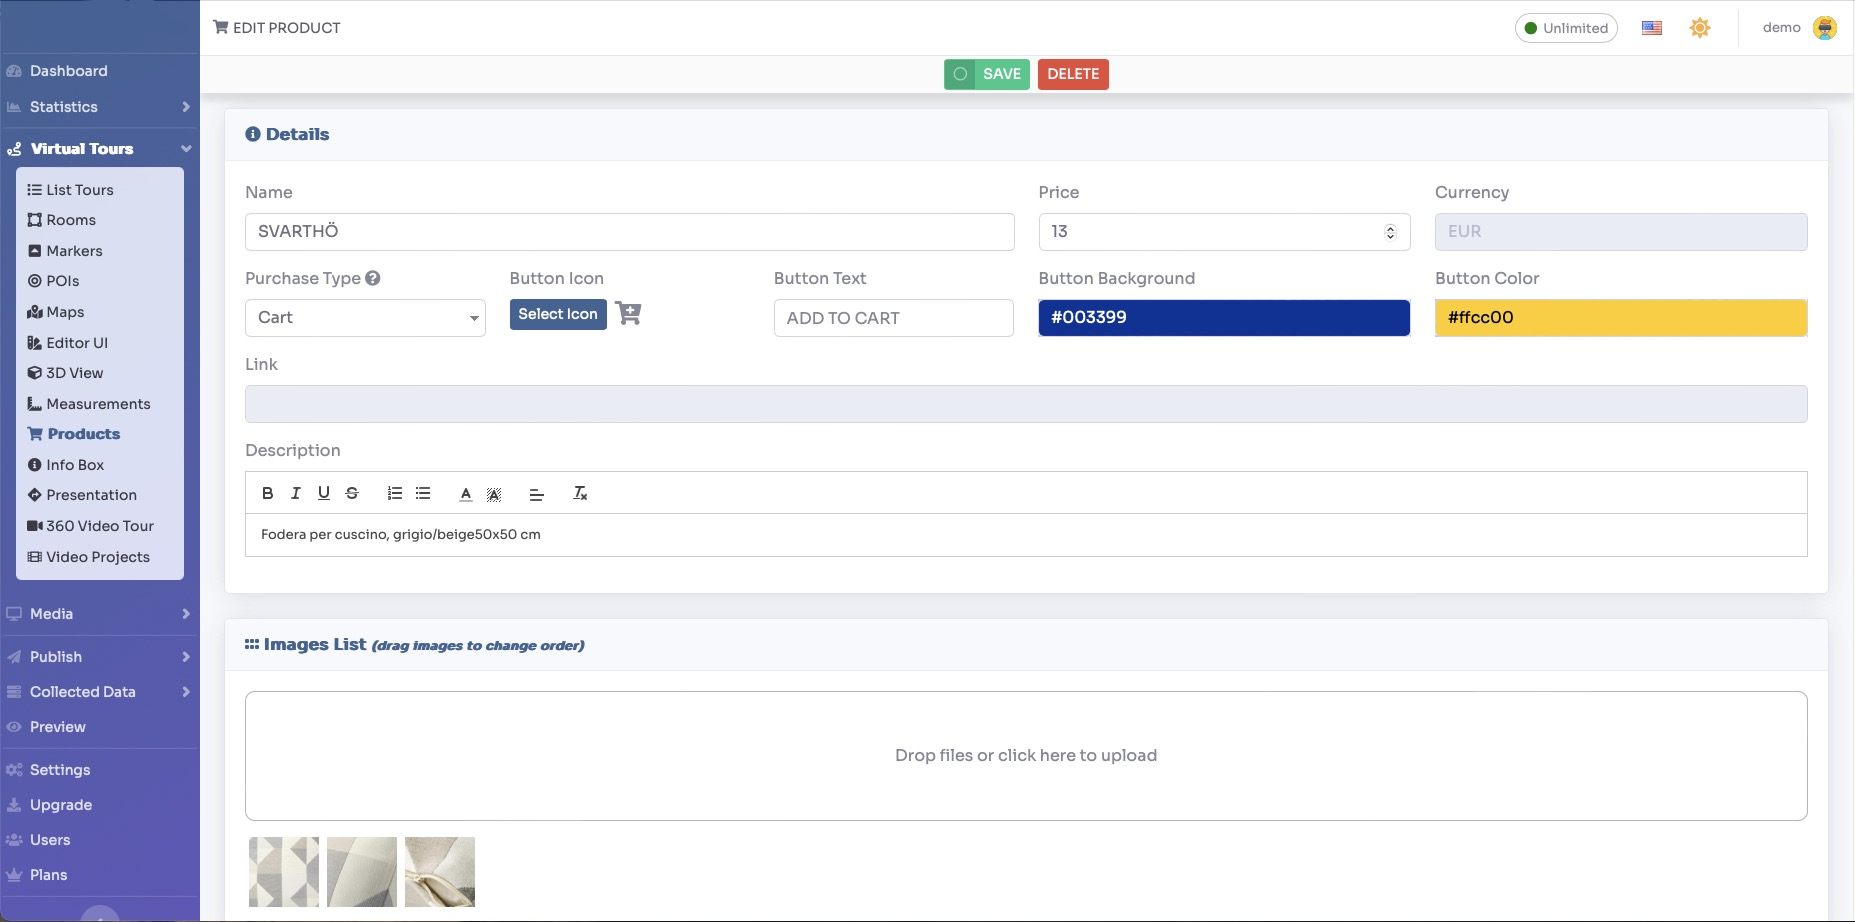
Task: Click the yellow Button Color swatch
Action: click(x=1621, y=317)
